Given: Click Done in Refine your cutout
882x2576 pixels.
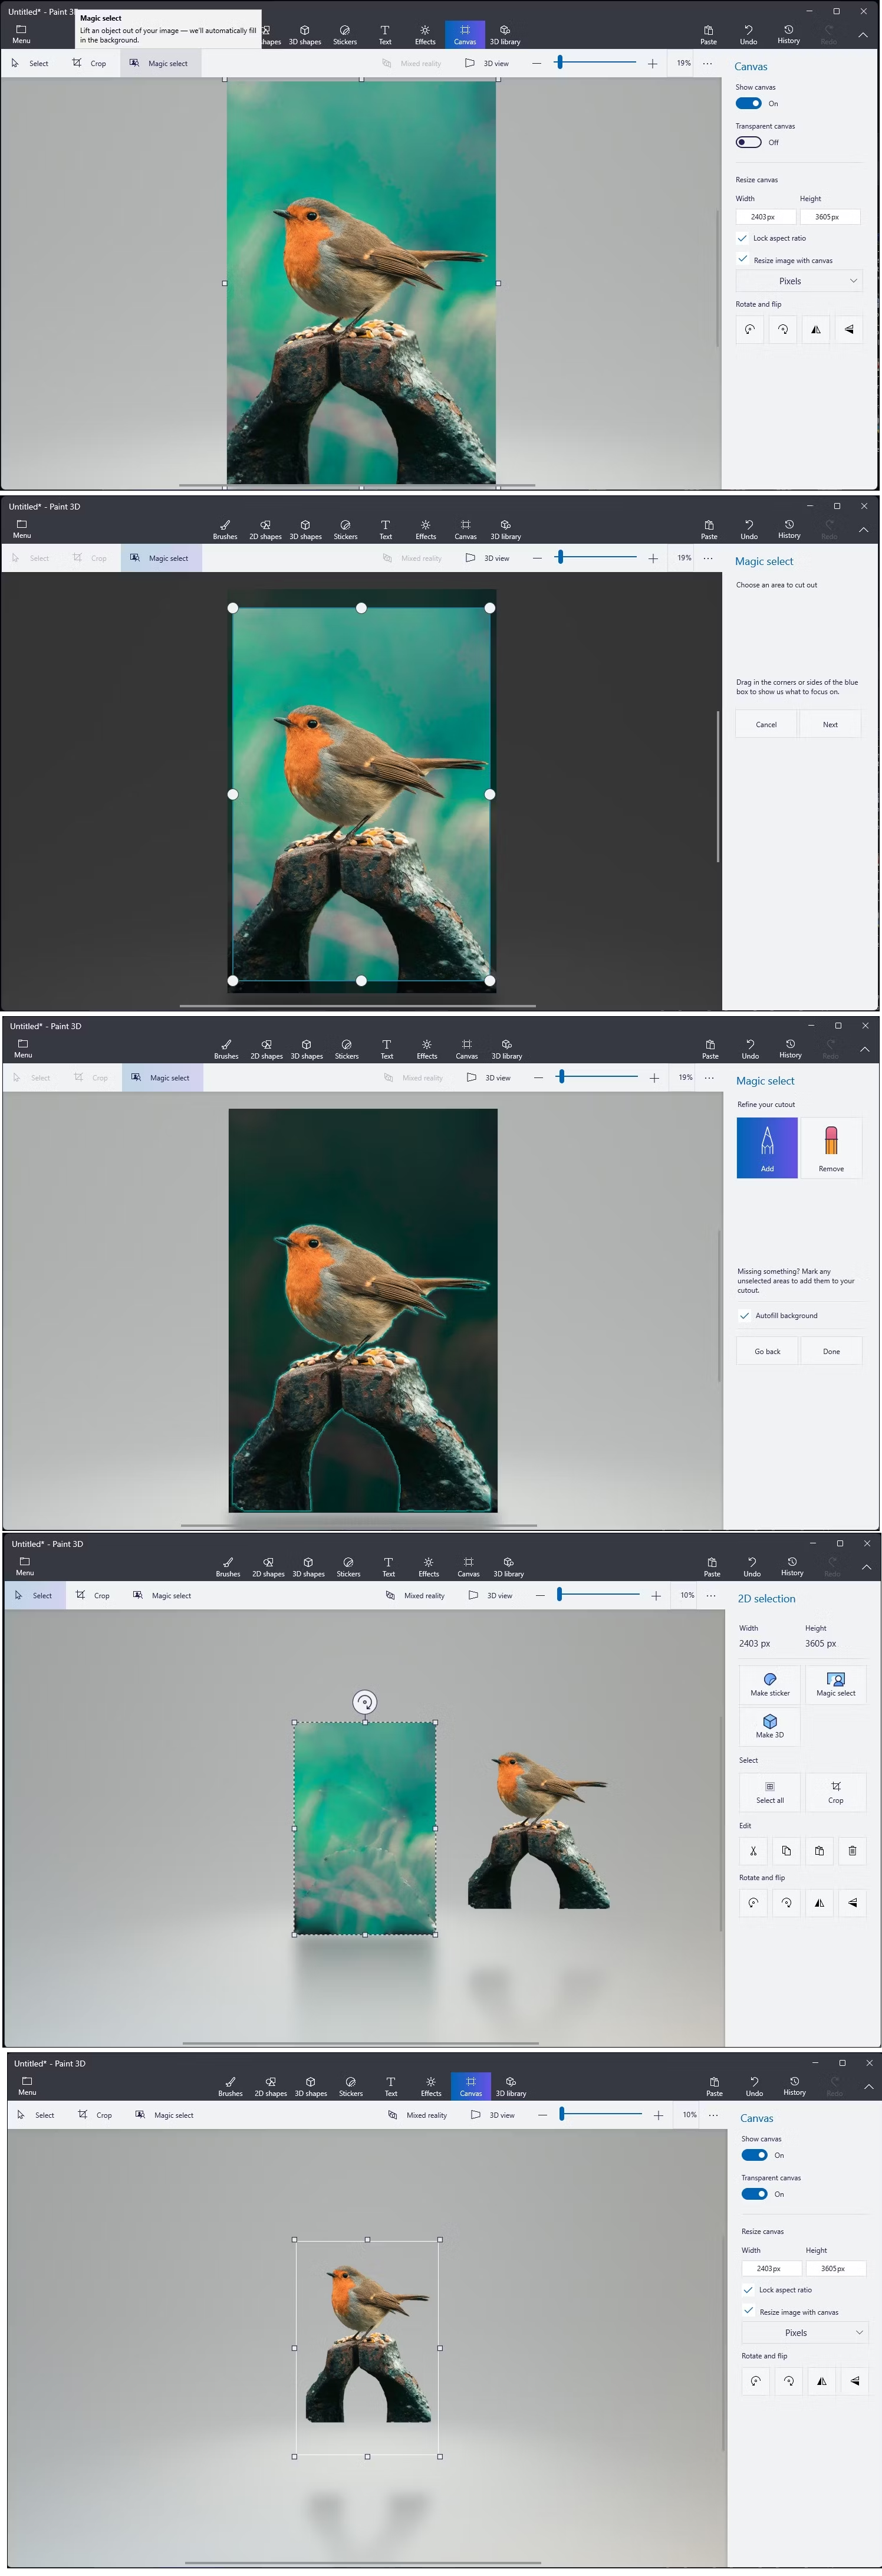Looking at the screenshot, I should [x=831, y=1351].
